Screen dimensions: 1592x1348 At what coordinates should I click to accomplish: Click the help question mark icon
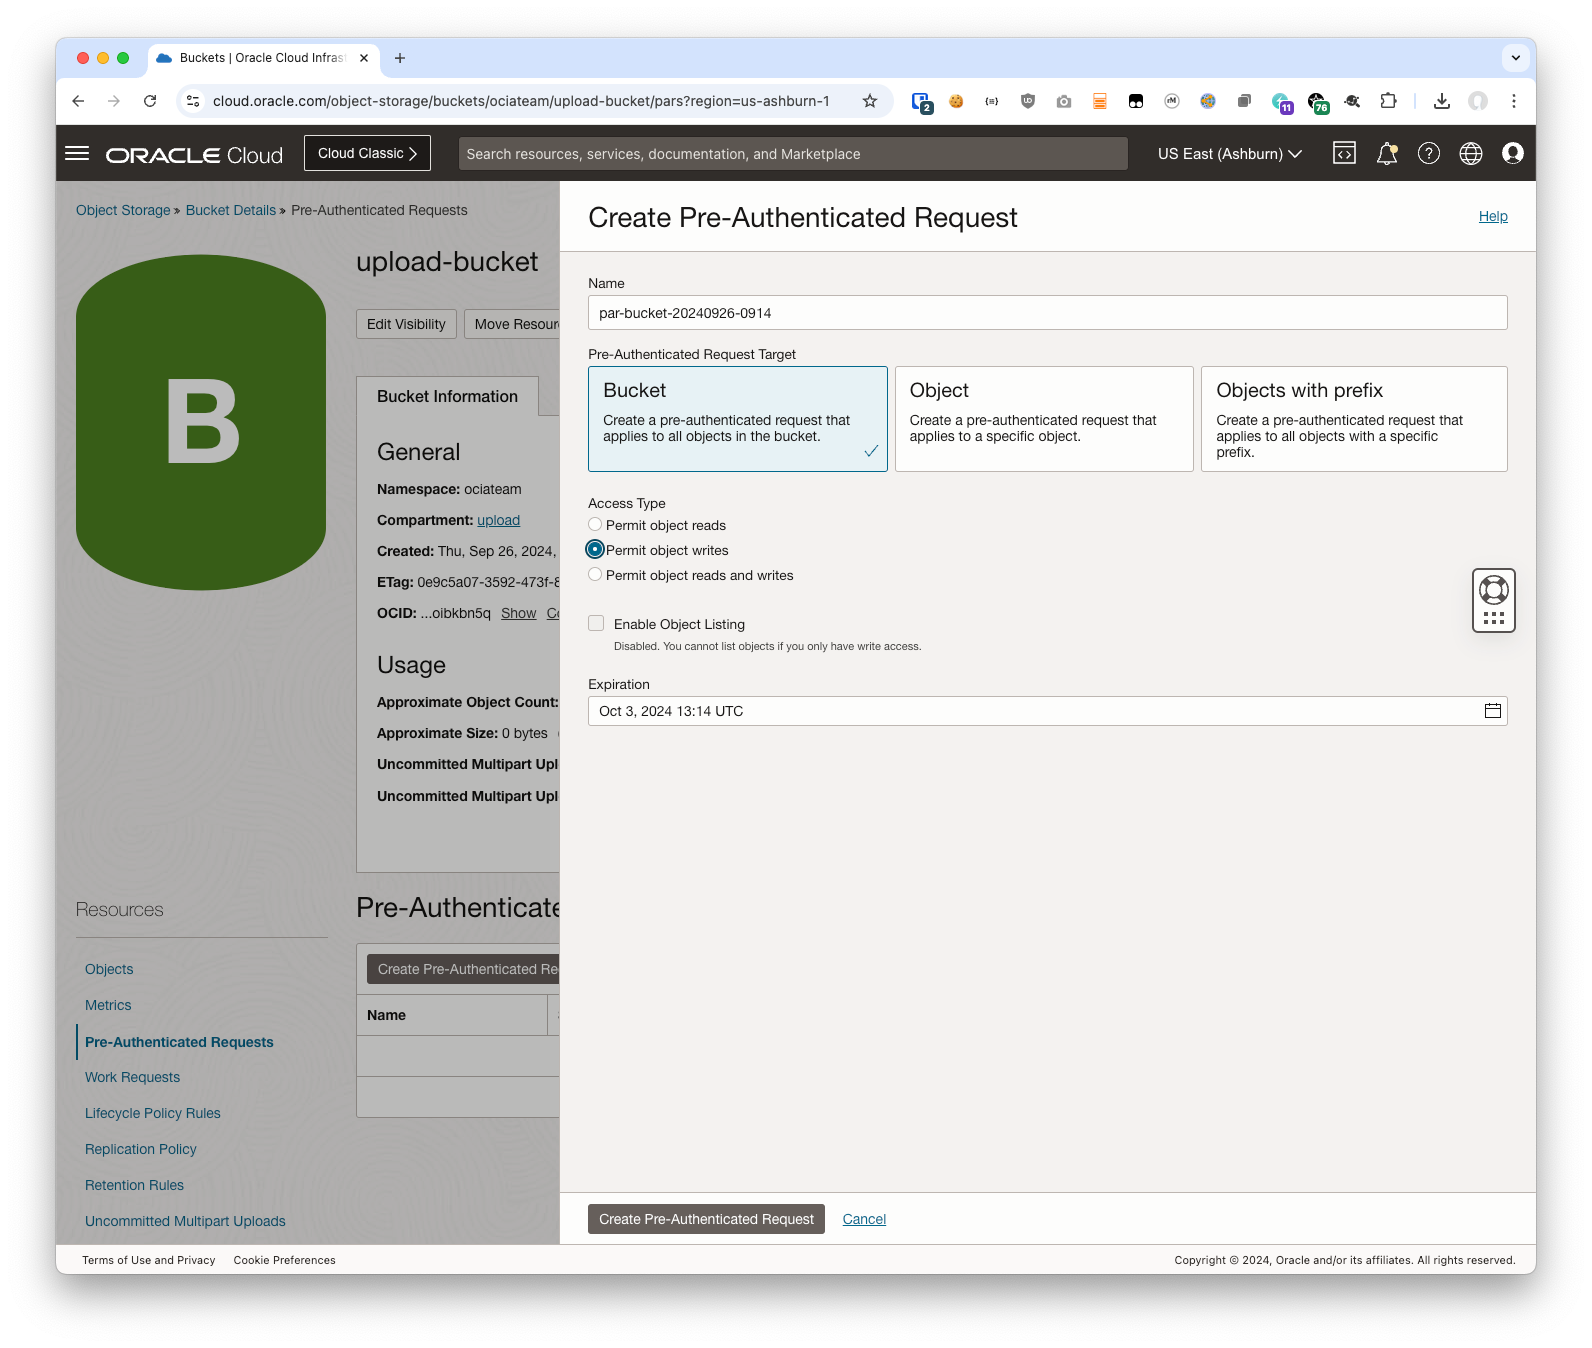pos(1429,153)
